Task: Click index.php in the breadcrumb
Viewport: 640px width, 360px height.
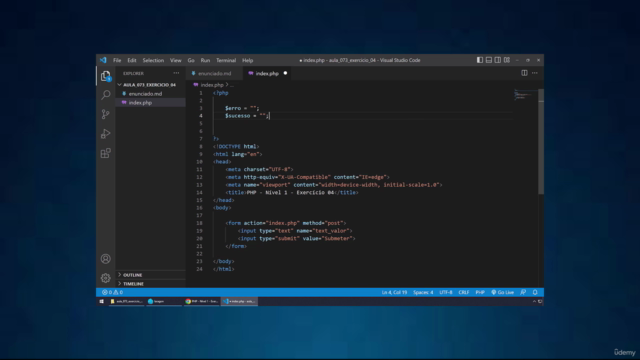Action: tap(212, 85)
